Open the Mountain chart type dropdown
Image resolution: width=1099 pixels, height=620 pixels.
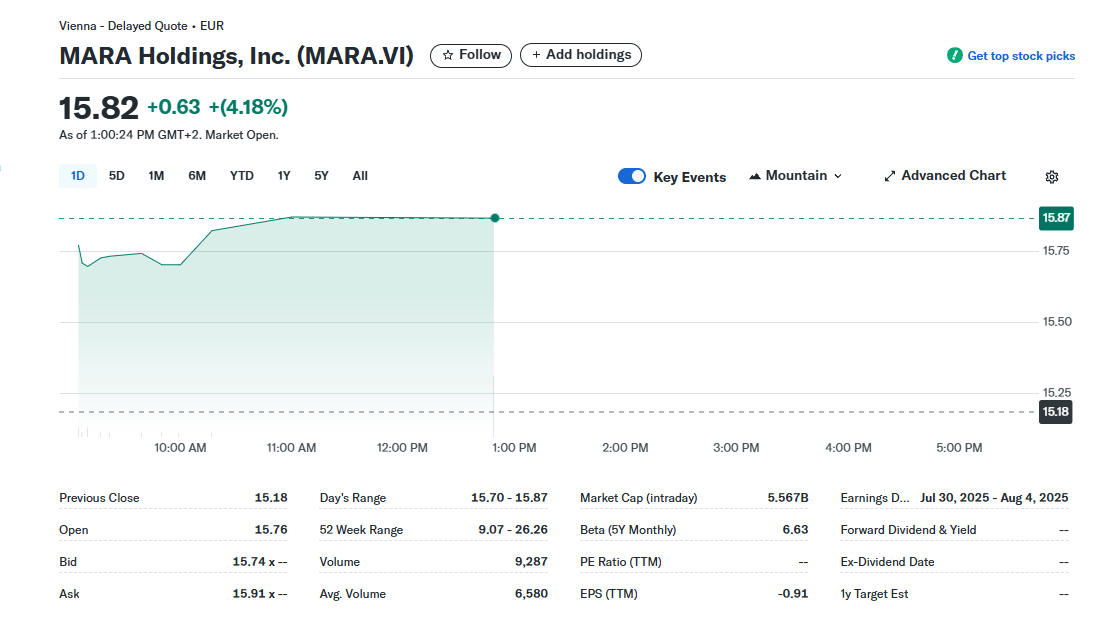[x=796, y=176]
